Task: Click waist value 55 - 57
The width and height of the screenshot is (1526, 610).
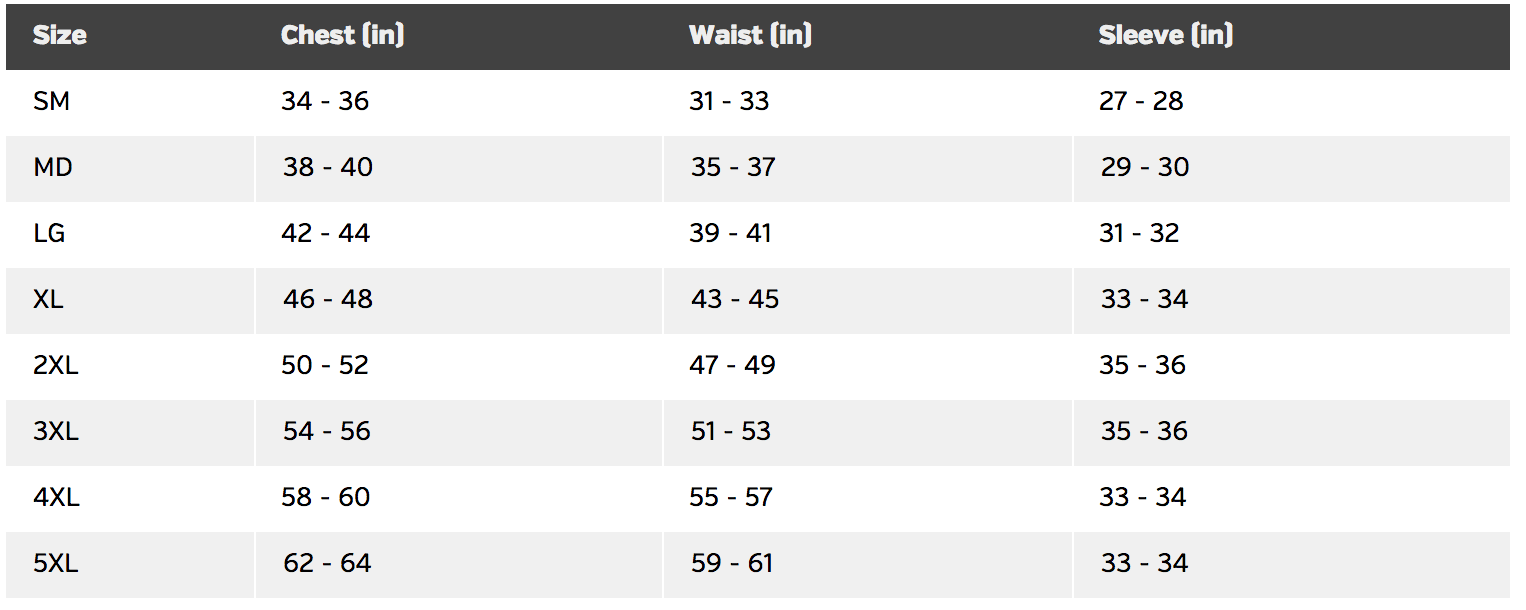Action: 731,497
